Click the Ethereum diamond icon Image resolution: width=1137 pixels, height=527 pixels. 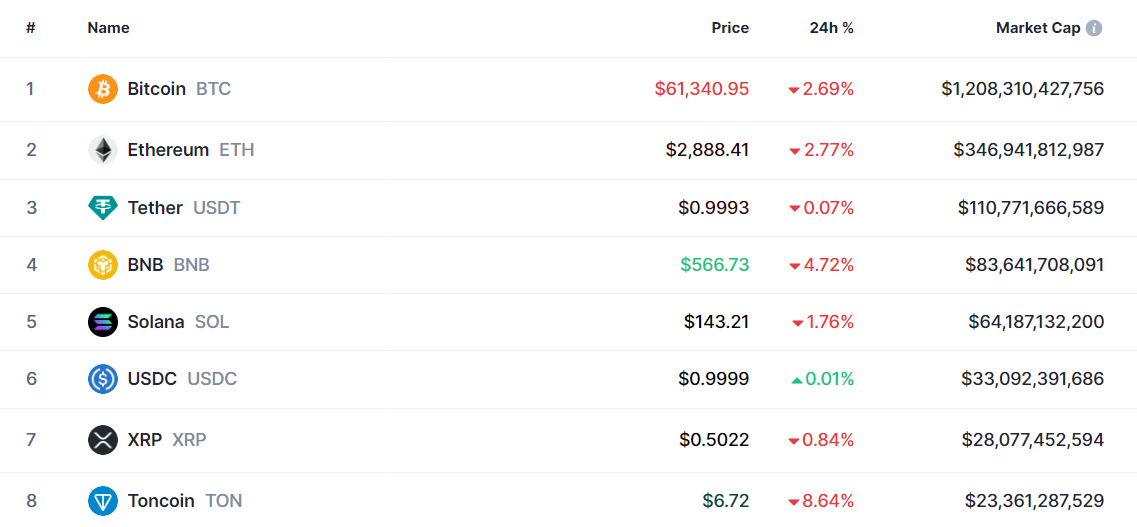[102, 150]
